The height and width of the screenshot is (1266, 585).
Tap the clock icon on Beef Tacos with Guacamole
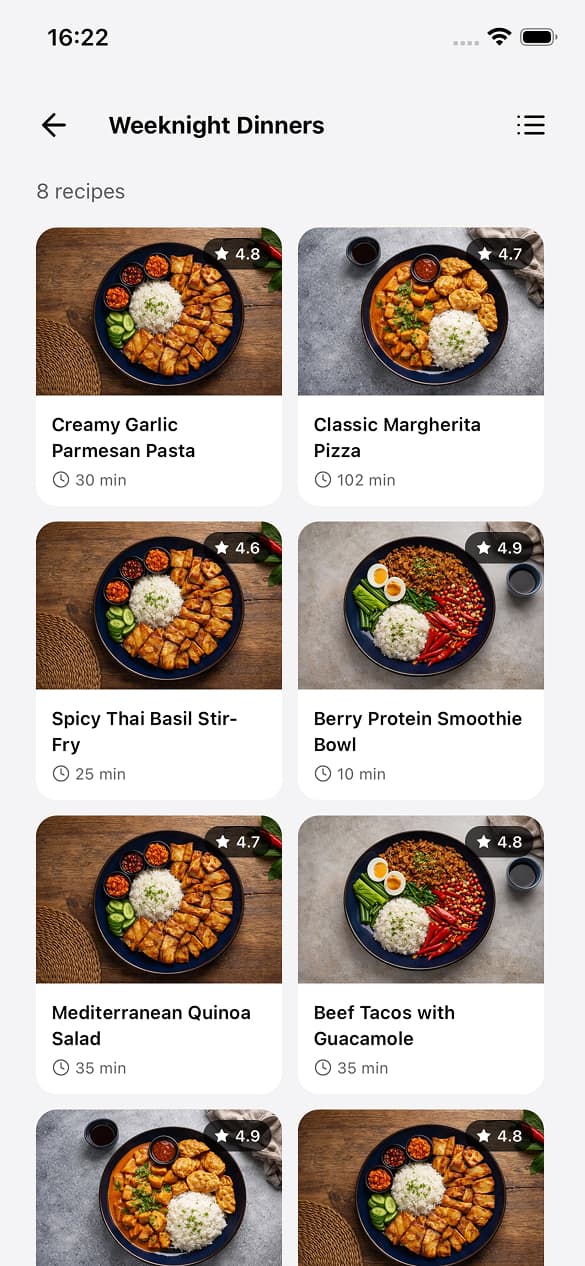click(323, 1068)
